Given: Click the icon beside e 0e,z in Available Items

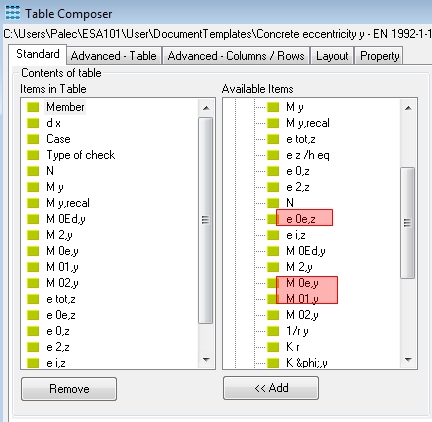Looking at the screenshot, I should point(273,219).
